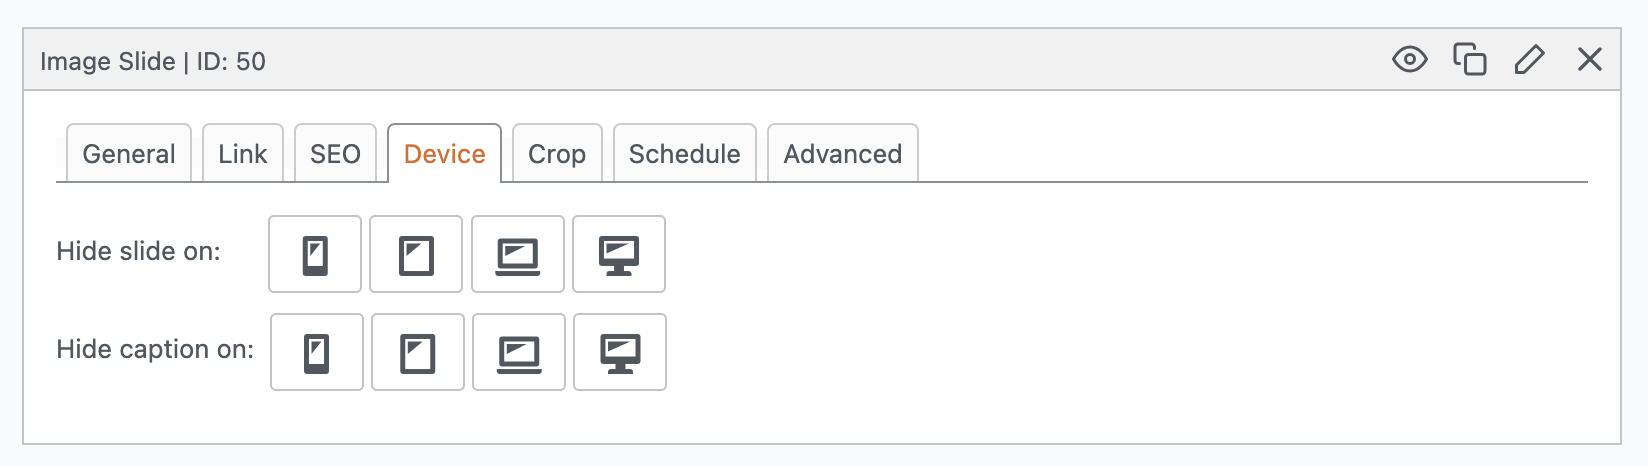Hide slide on laptop devices
This screenshot has height=466, width=1648.
click(518, 255)
